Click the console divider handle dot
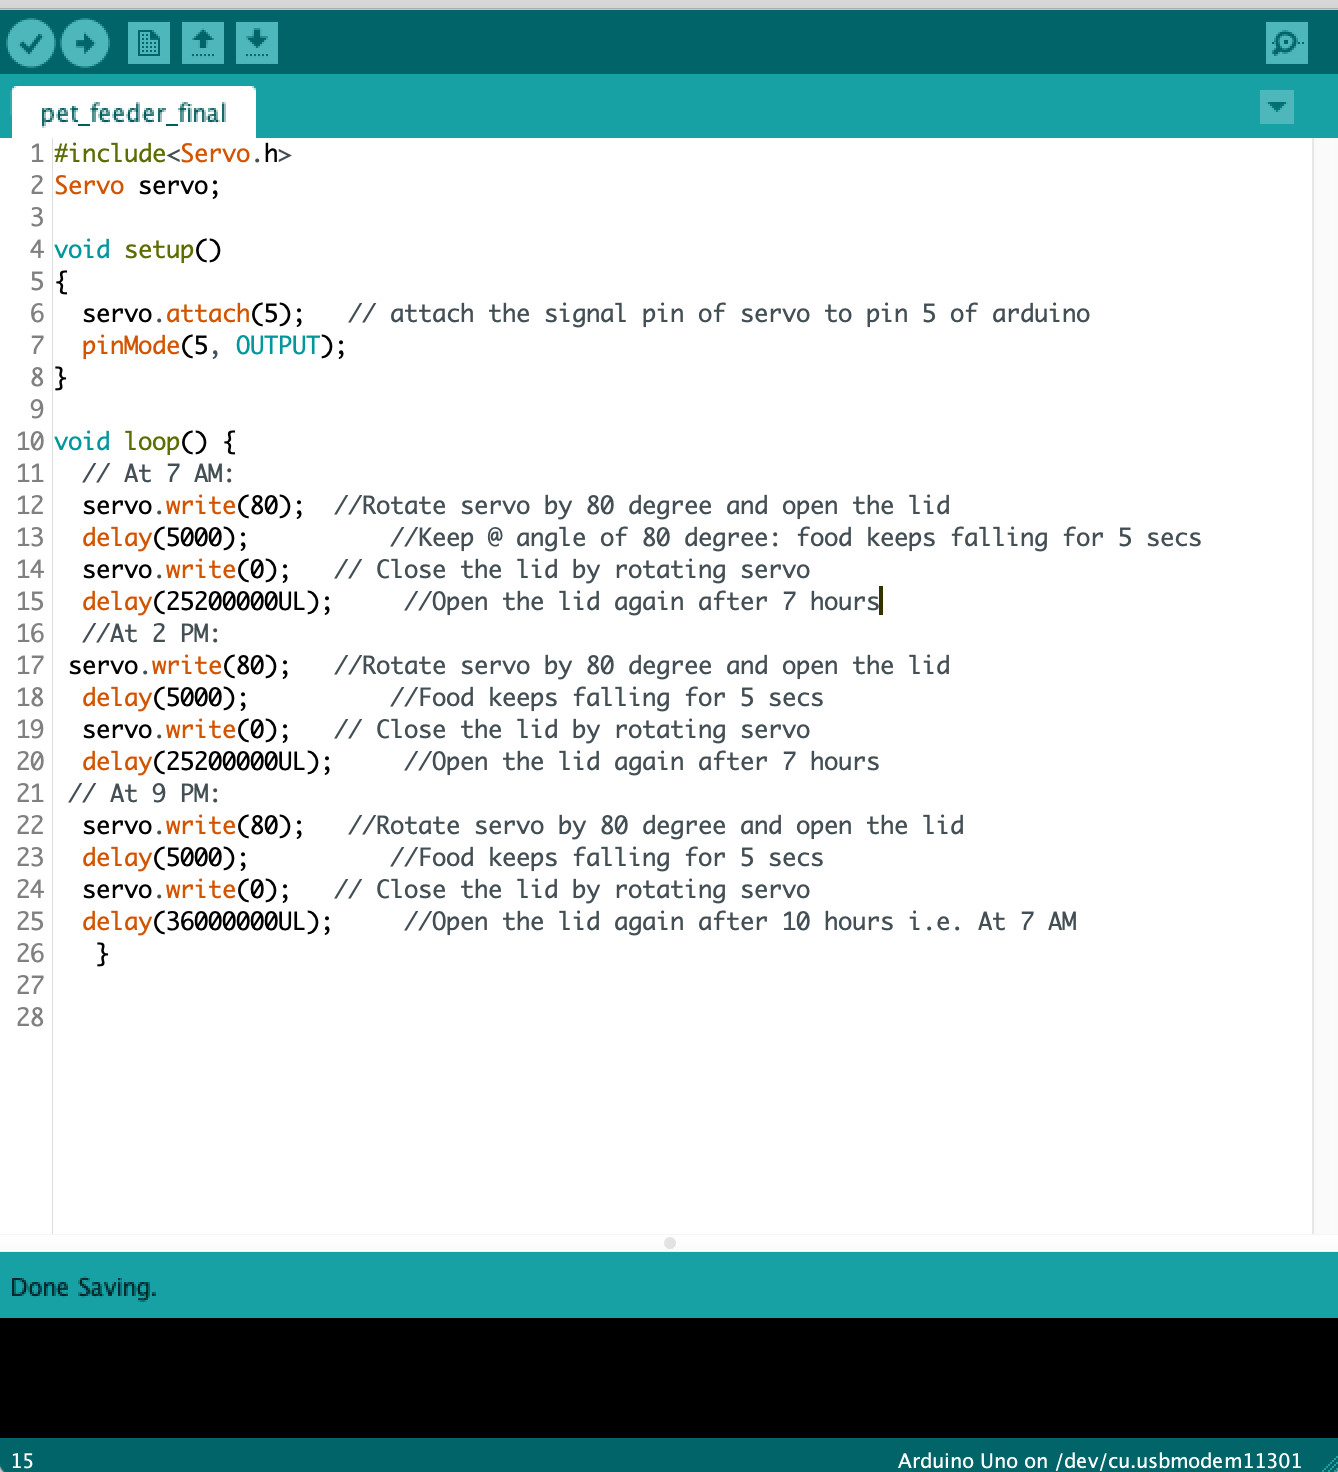1338x1472 pixels. pyautogui.click(x=670, y=1243)
